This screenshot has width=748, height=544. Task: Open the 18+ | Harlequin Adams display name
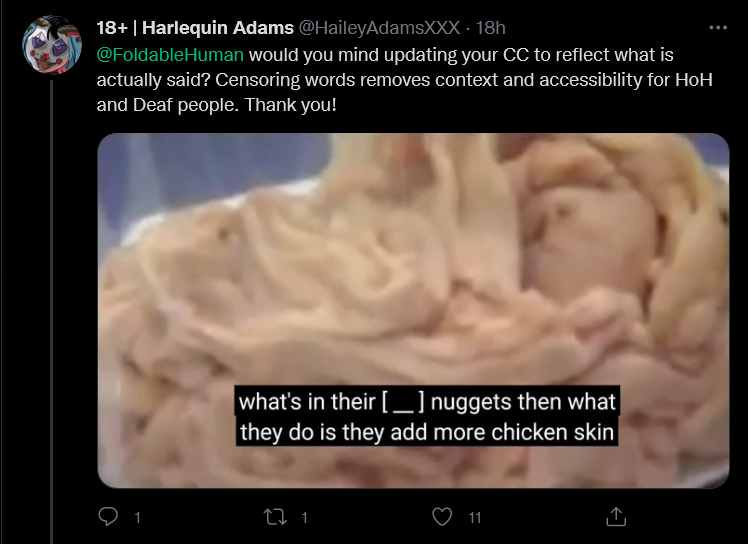(195, 28)
